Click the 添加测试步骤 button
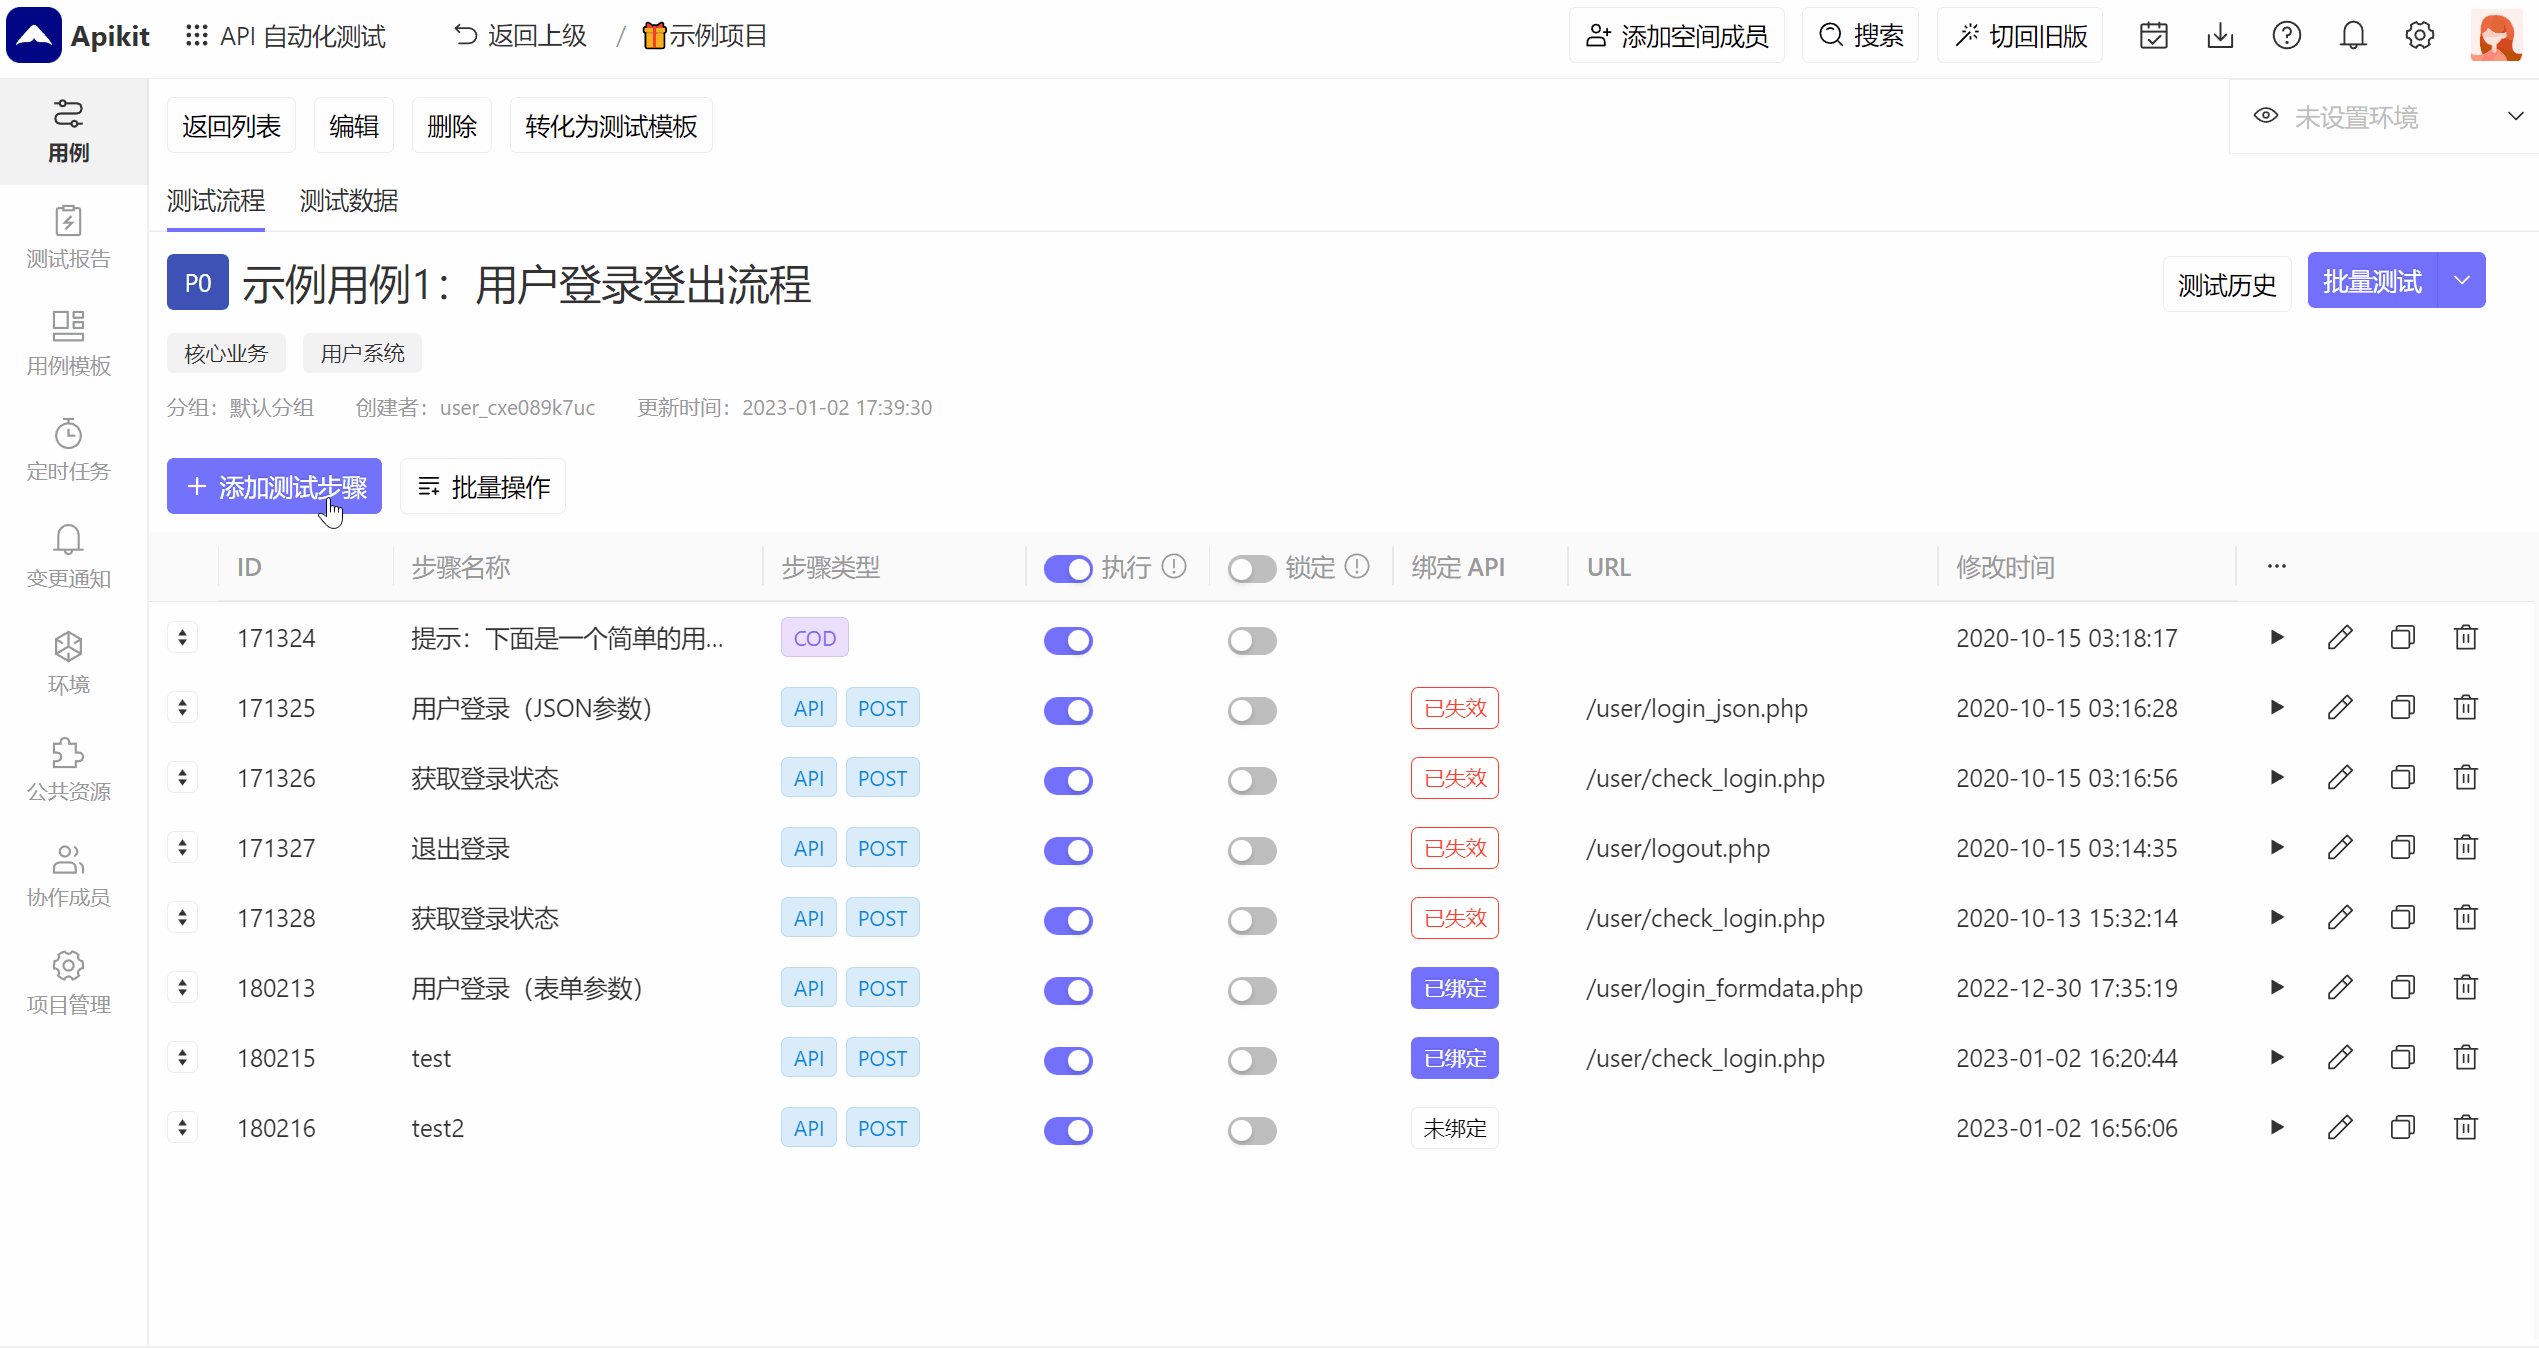 coord(274,487)
